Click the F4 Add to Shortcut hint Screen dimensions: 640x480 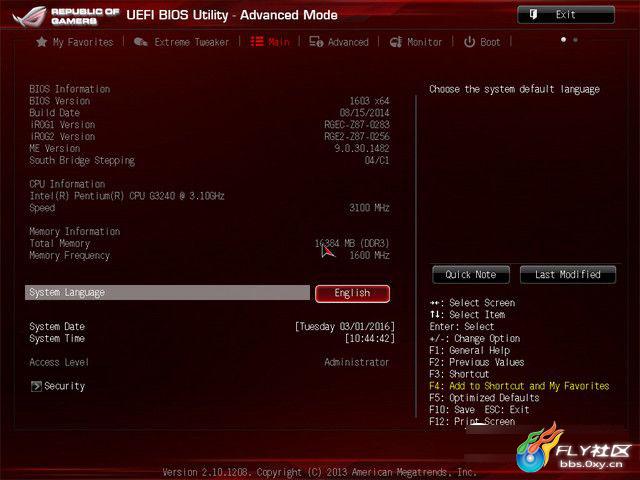point(519,386)
